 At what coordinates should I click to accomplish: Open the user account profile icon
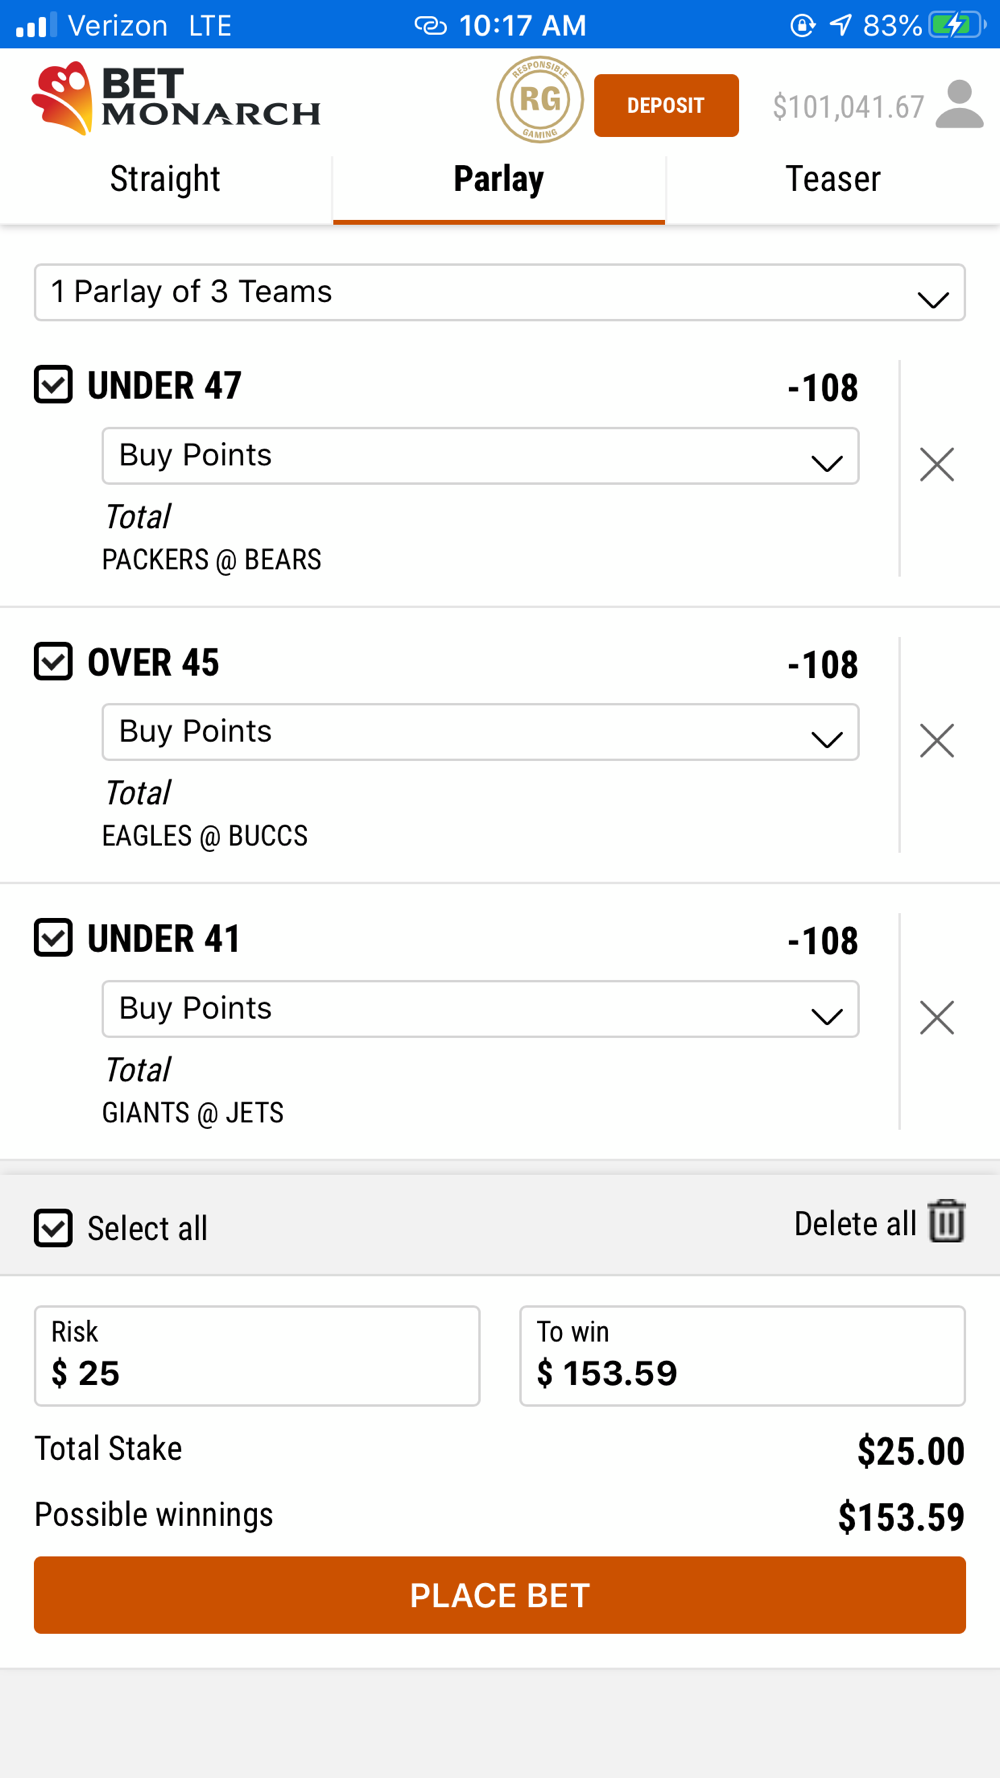point(960,105)
